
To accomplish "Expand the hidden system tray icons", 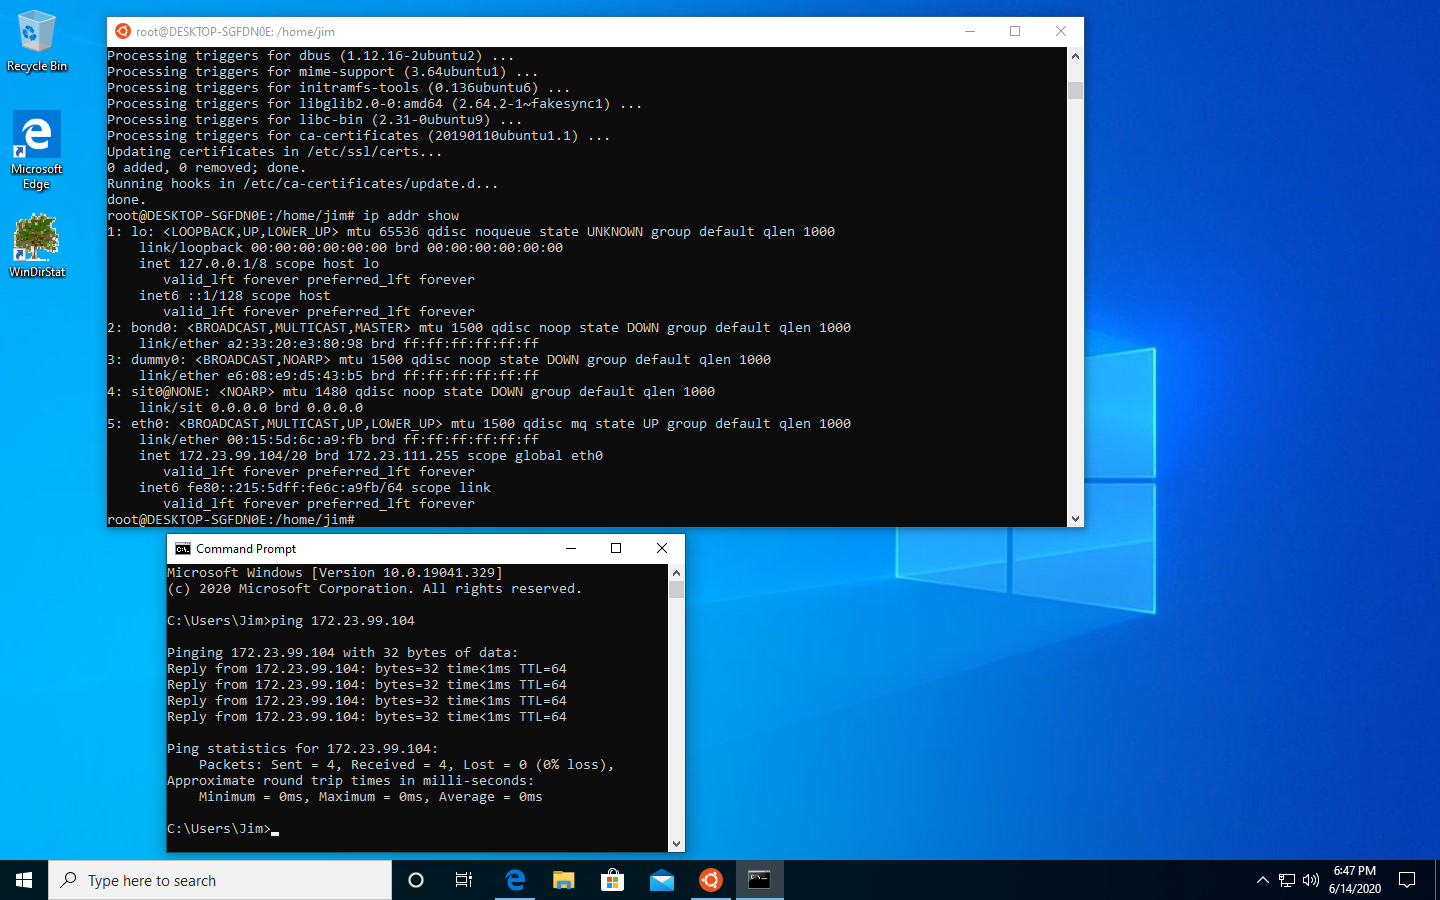I will pos(1262,880).
